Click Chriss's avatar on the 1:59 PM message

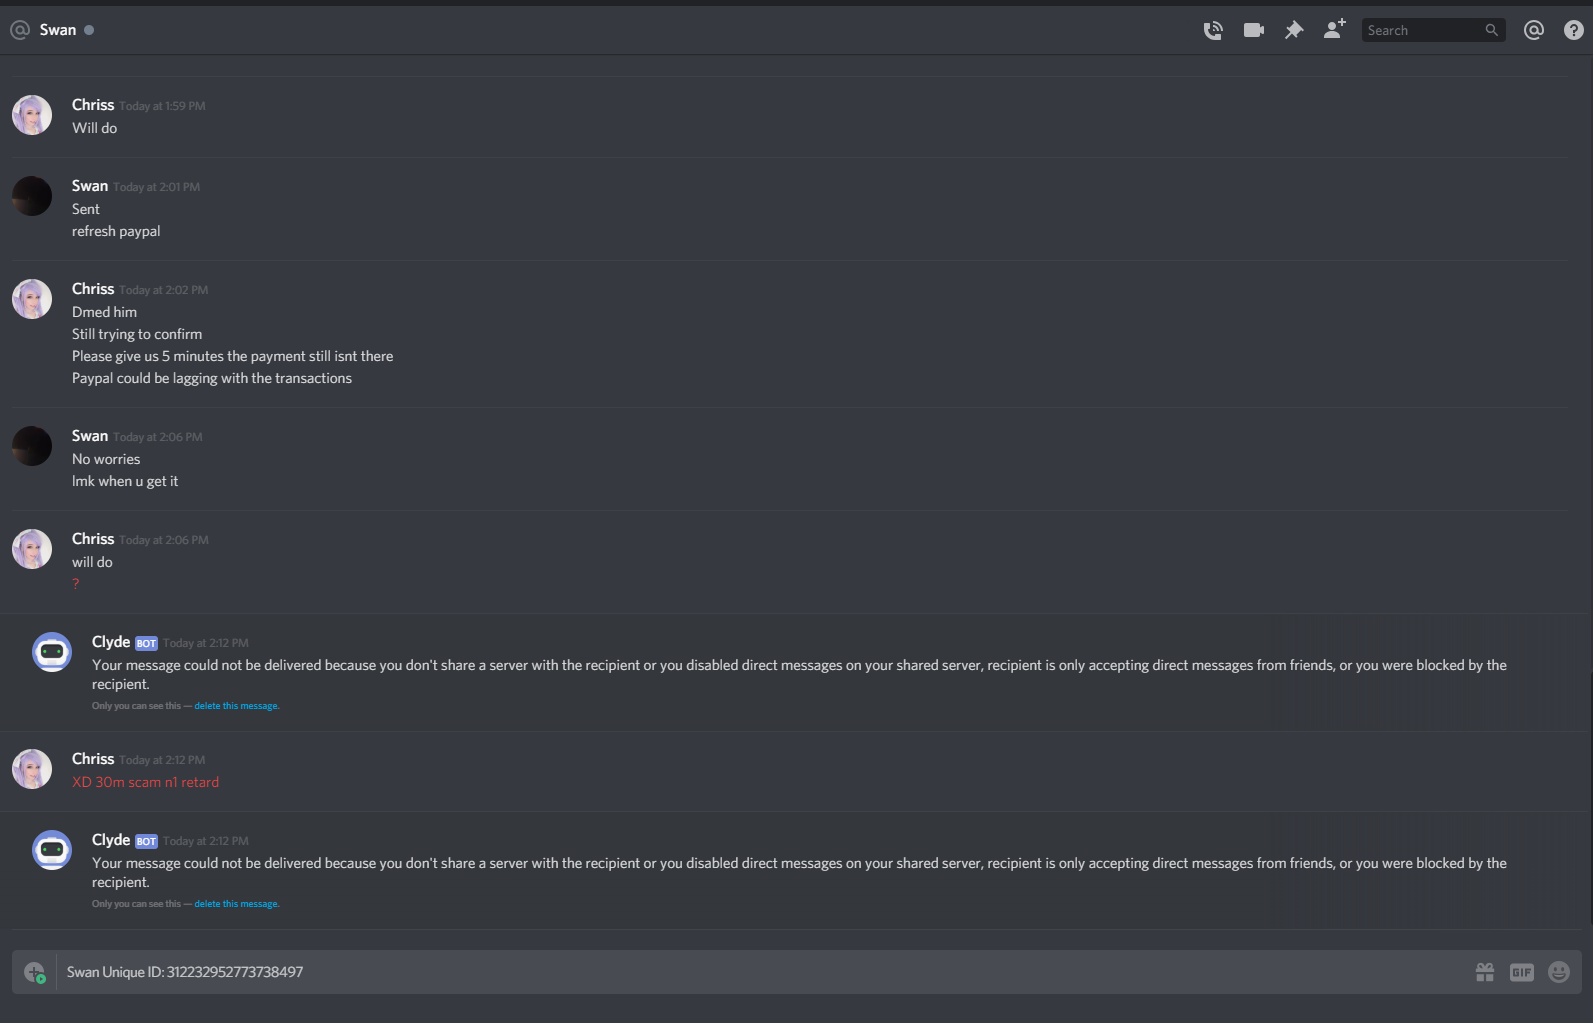click(x=32, y=115)
